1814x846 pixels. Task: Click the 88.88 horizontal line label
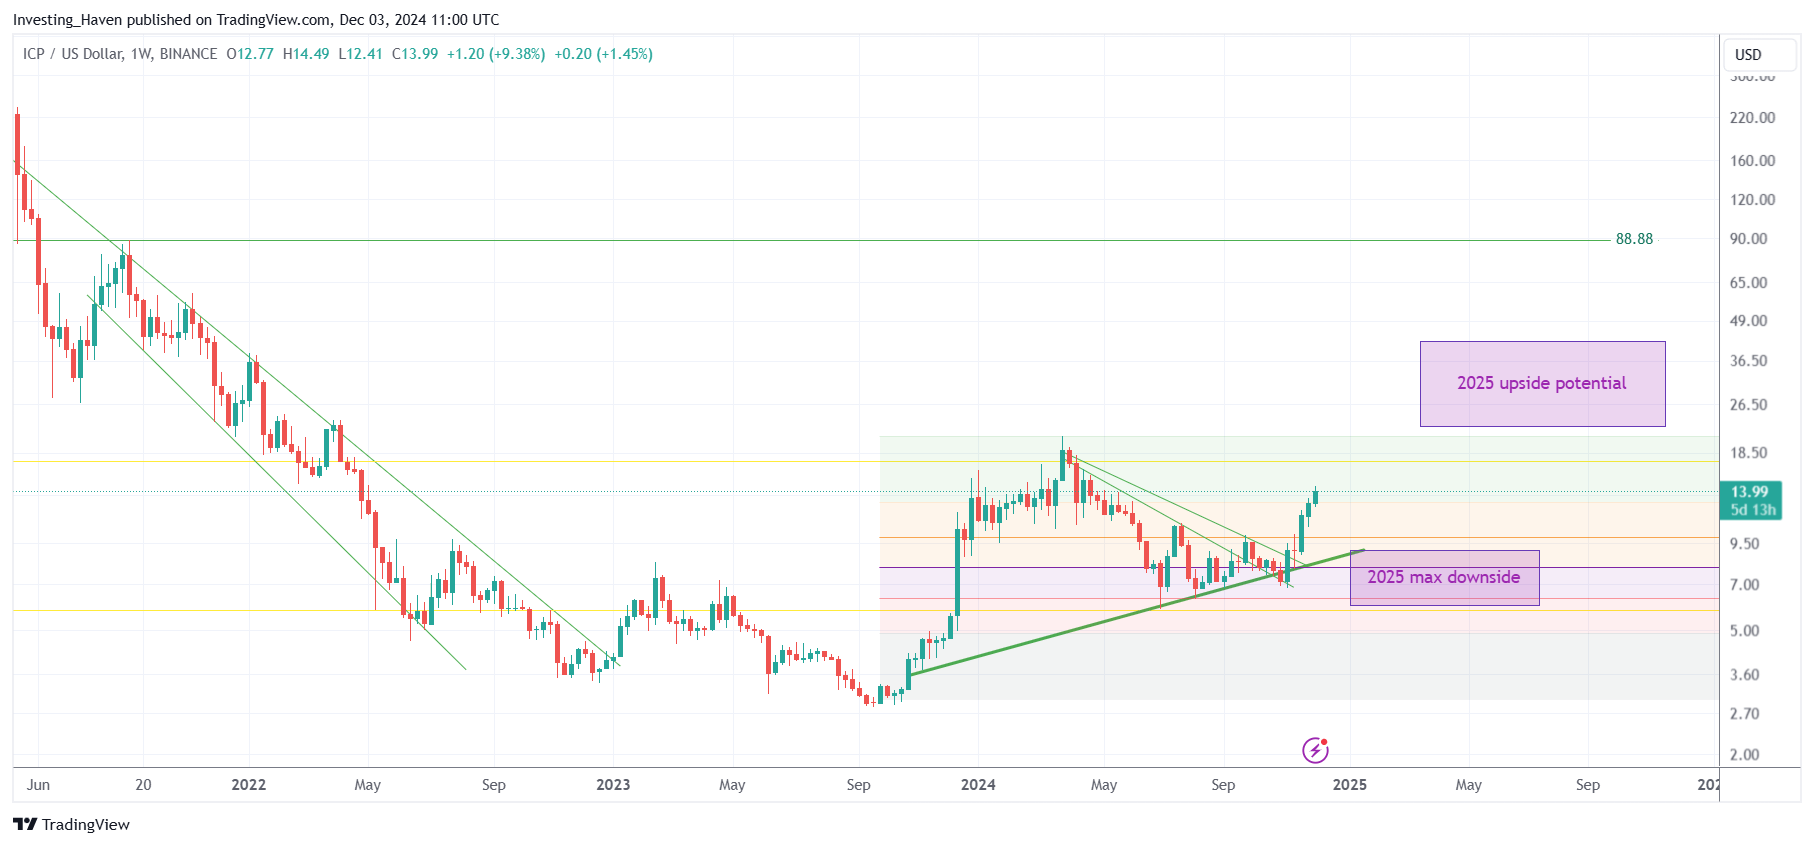tap(1634, 239)
